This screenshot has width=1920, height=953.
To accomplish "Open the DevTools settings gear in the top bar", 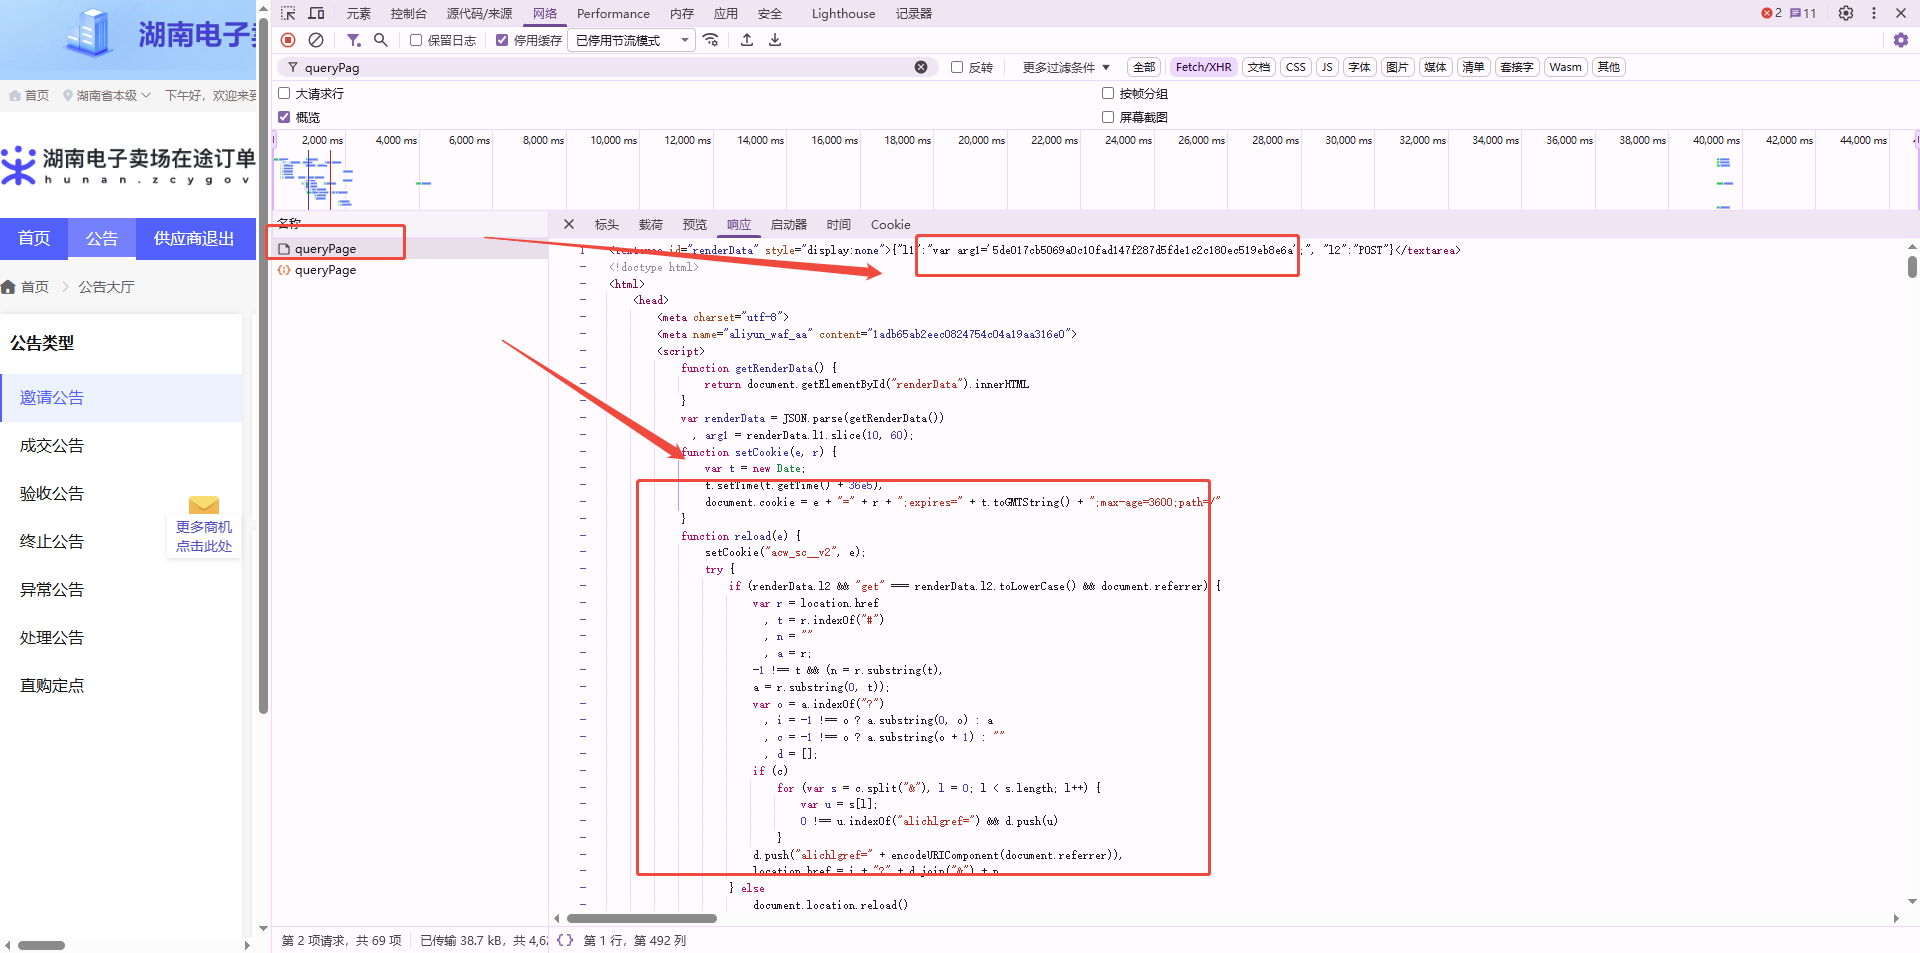I will [1846, 13].
